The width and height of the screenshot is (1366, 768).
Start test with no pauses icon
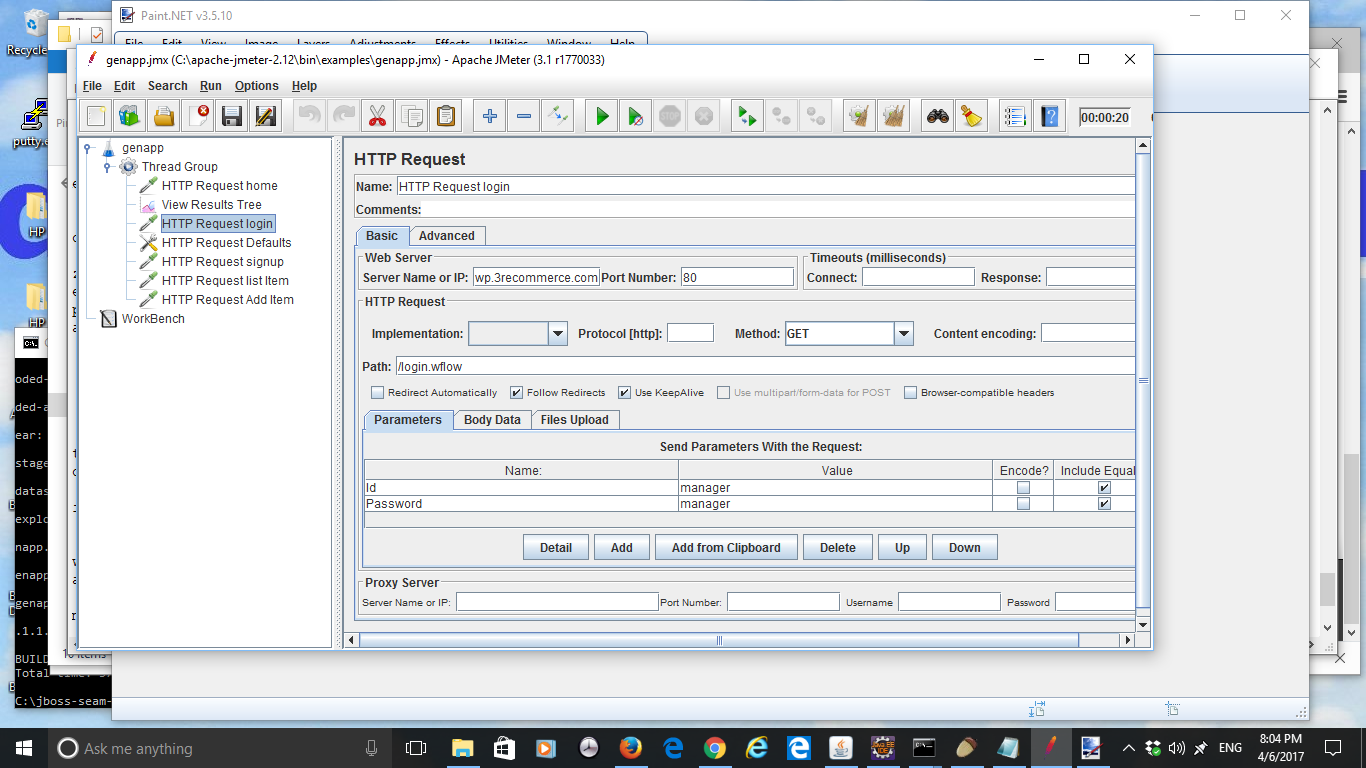coord(636,116)
